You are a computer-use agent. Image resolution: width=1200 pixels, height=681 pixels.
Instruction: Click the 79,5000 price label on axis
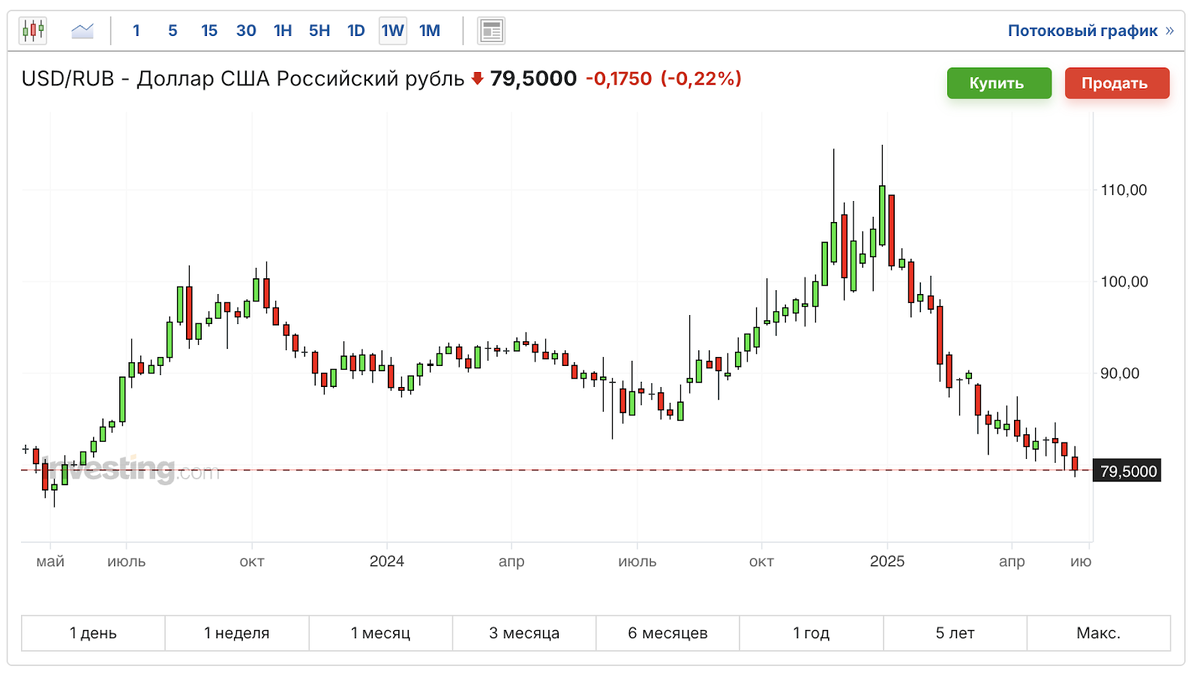tap(1128, 471)
